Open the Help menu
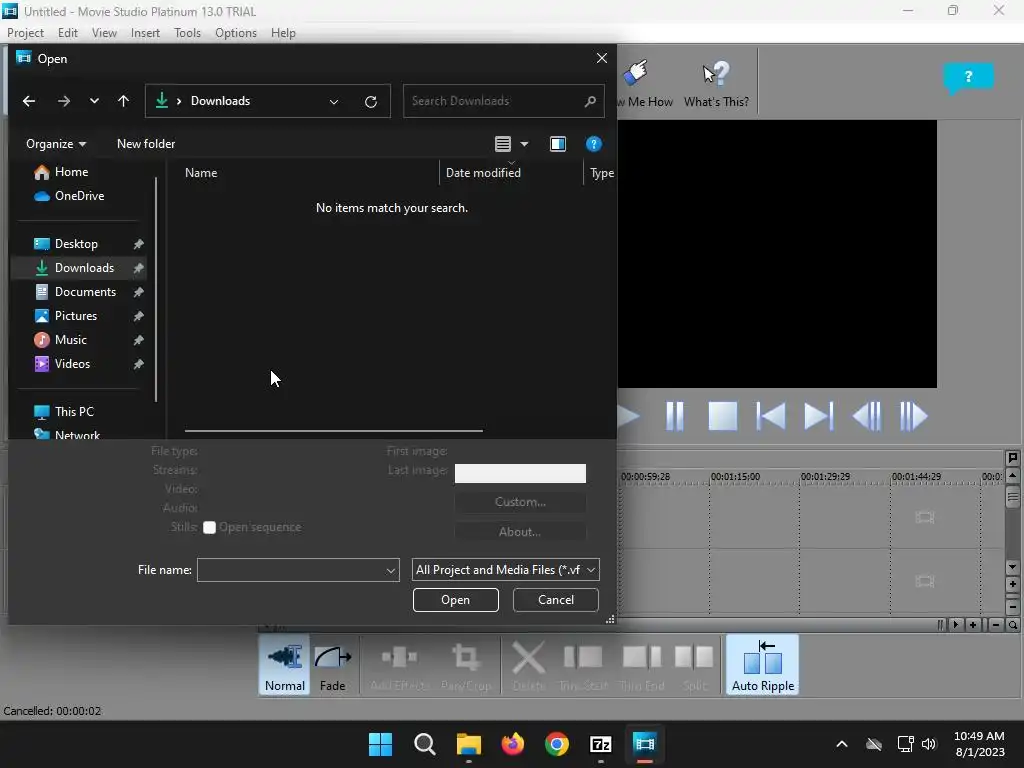 tap(283, 33)
